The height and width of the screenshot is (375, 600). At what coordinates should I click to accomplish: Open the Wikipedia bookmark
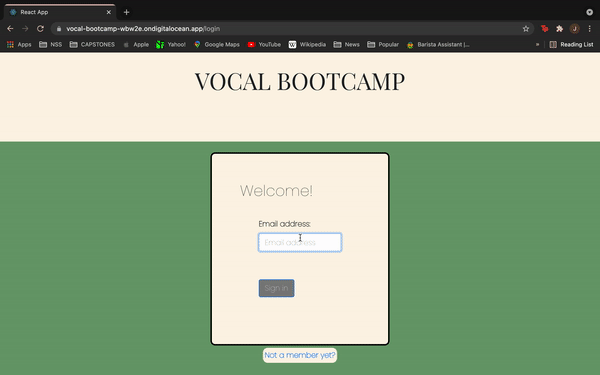click(x=307, y=44)
